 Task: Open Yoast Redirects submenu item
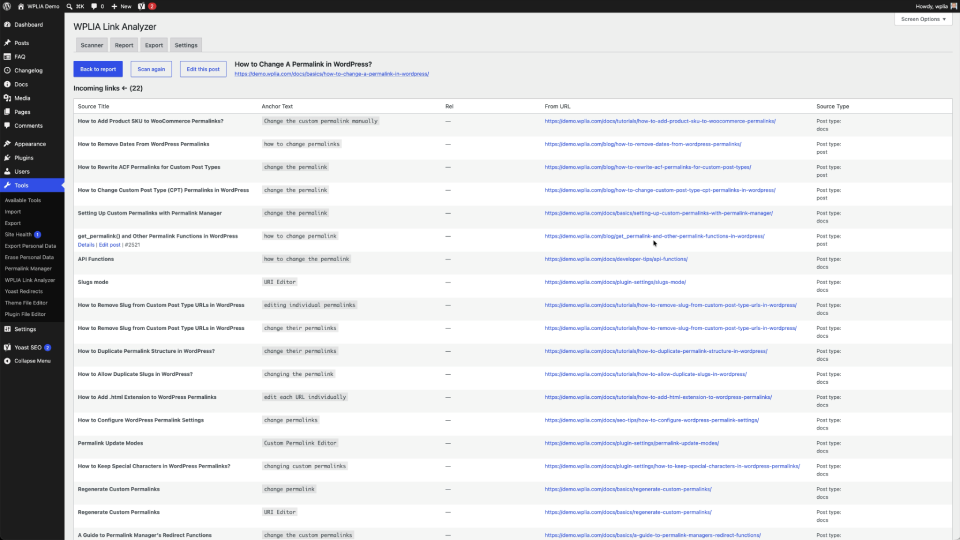click(x=24, y=291)
